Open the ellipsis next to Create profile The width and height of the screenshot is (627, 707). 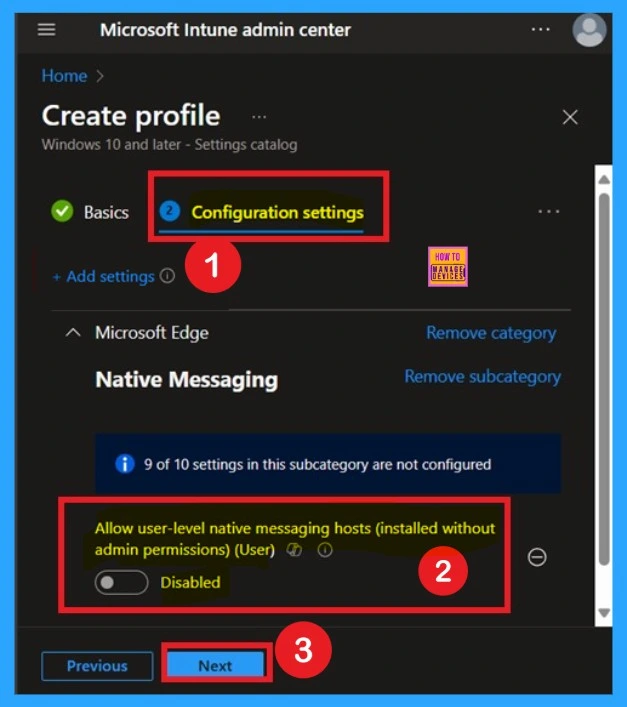[259, 117]
